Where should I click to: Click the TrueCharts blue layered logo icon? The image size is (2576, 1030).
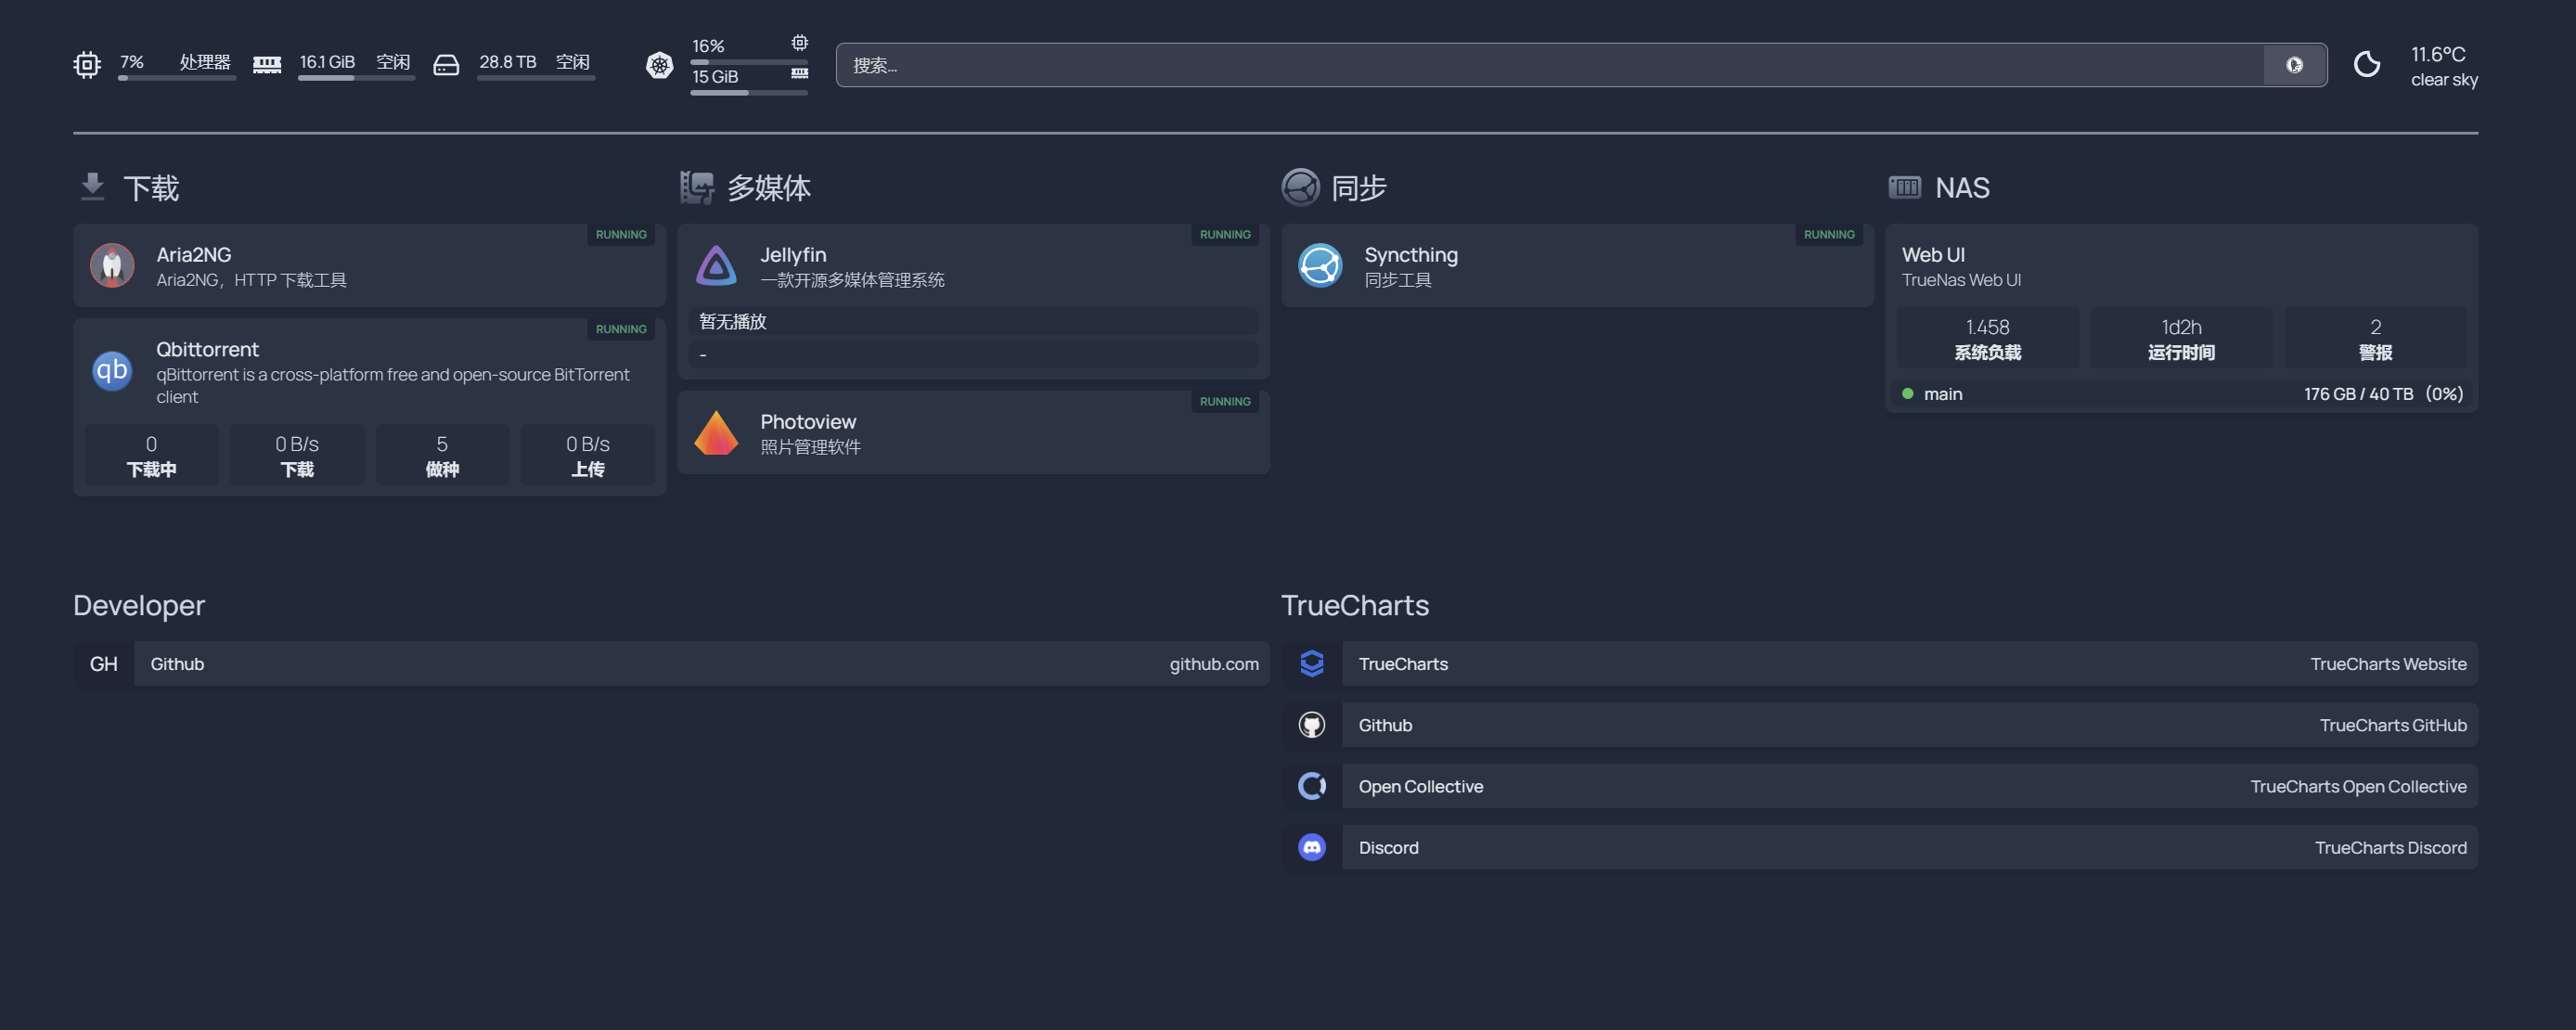pos(1311,664)
